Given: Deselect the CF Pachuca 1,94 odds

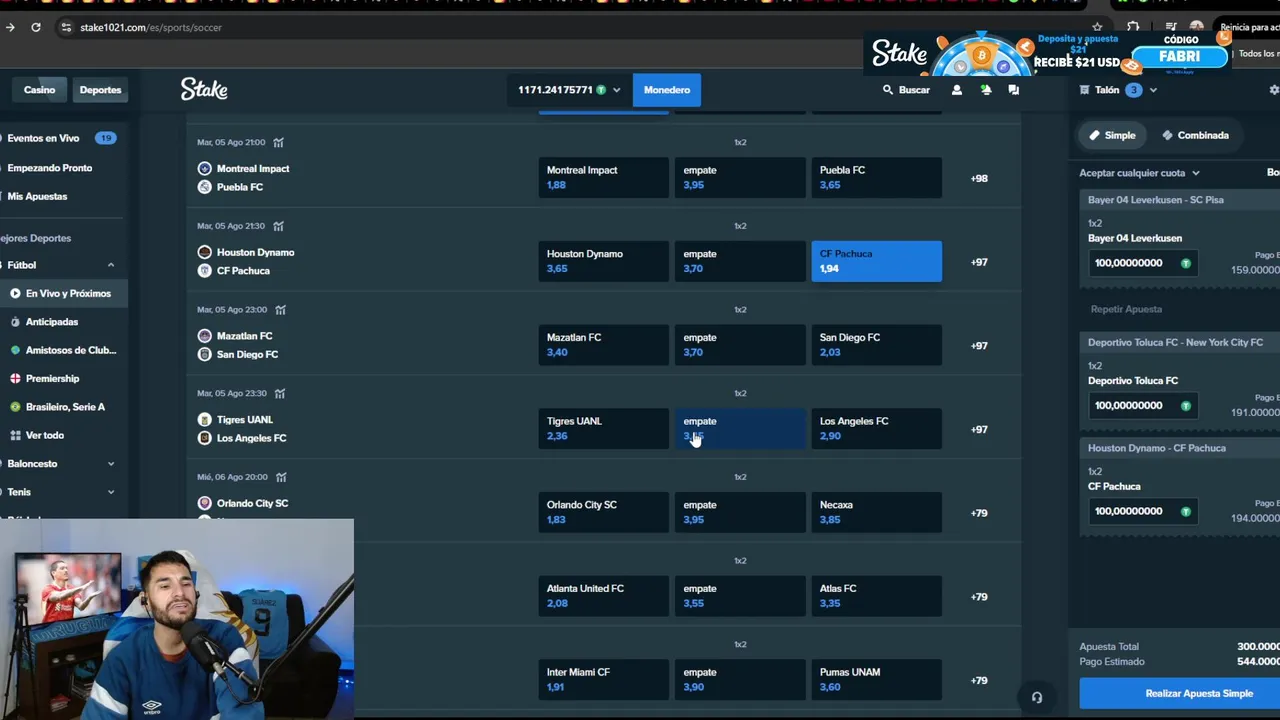Looking at the screenshot, I should pos(876,261).
